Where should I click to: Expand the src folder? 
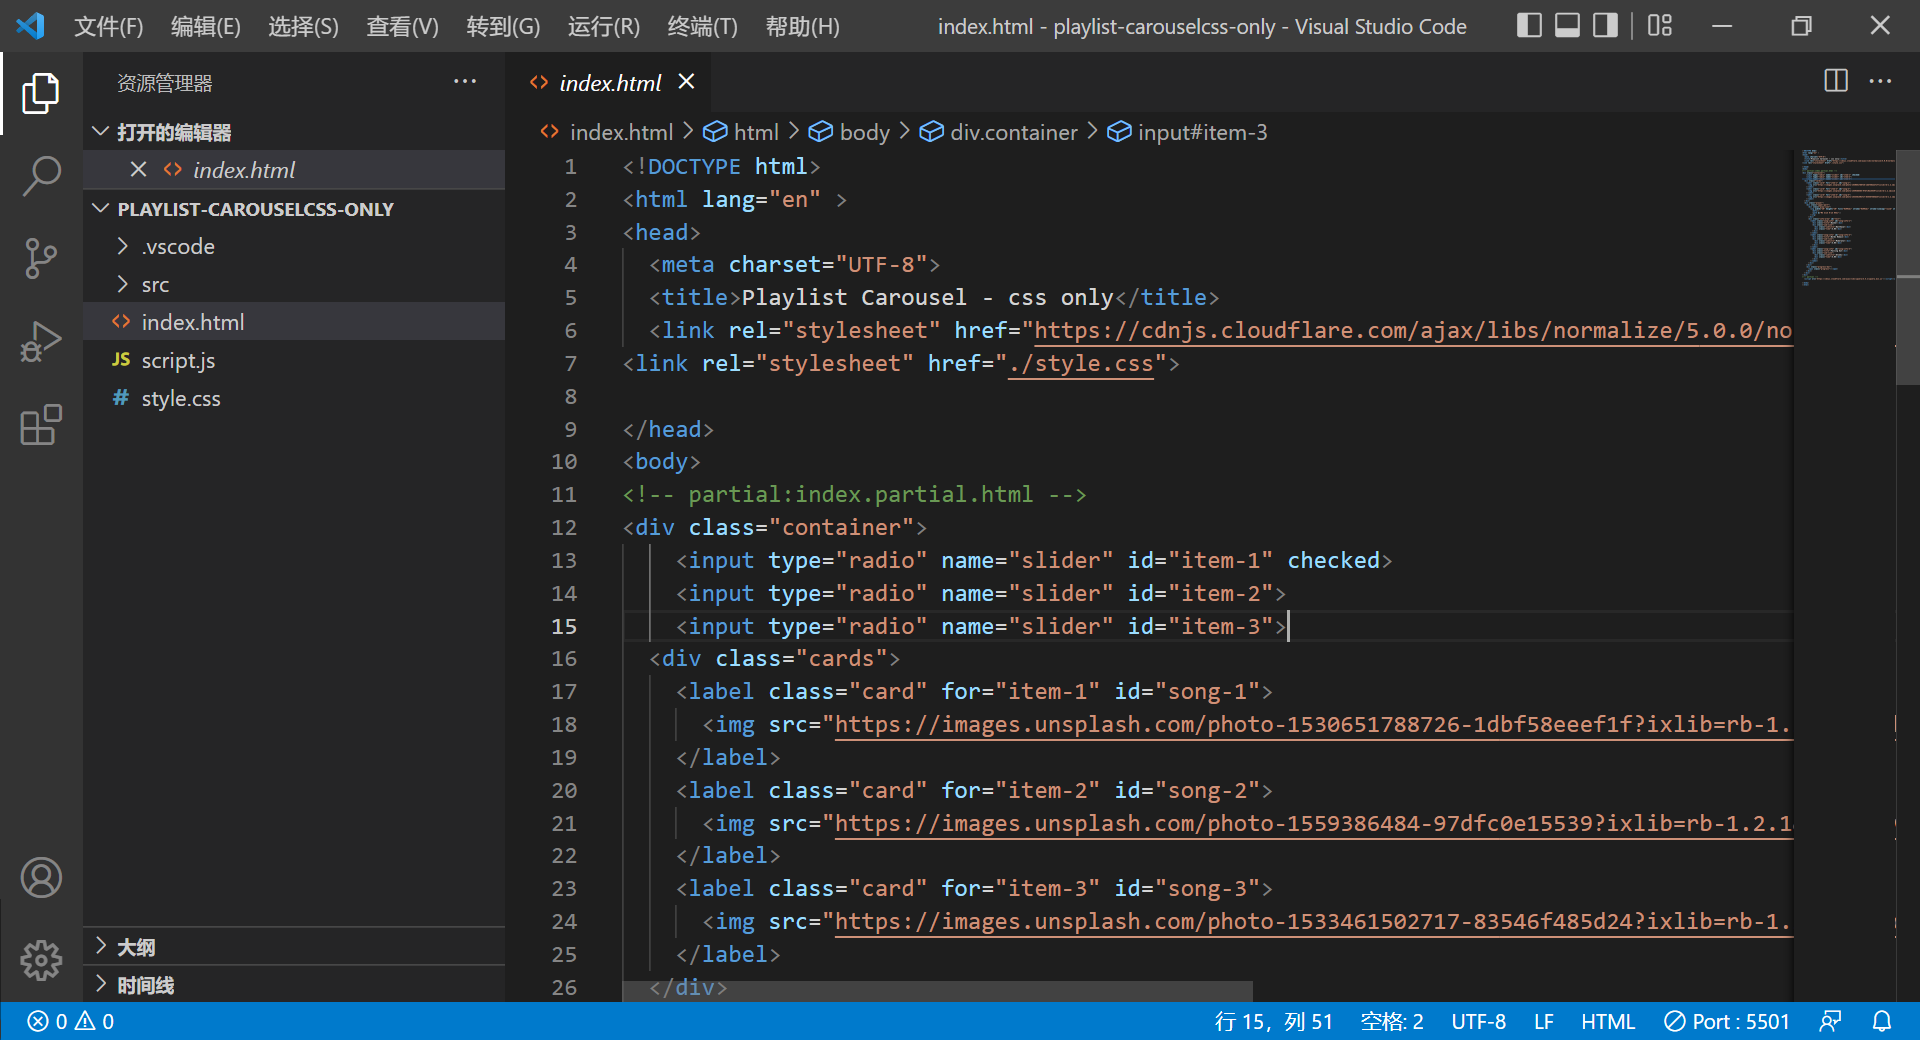(294, 284)
